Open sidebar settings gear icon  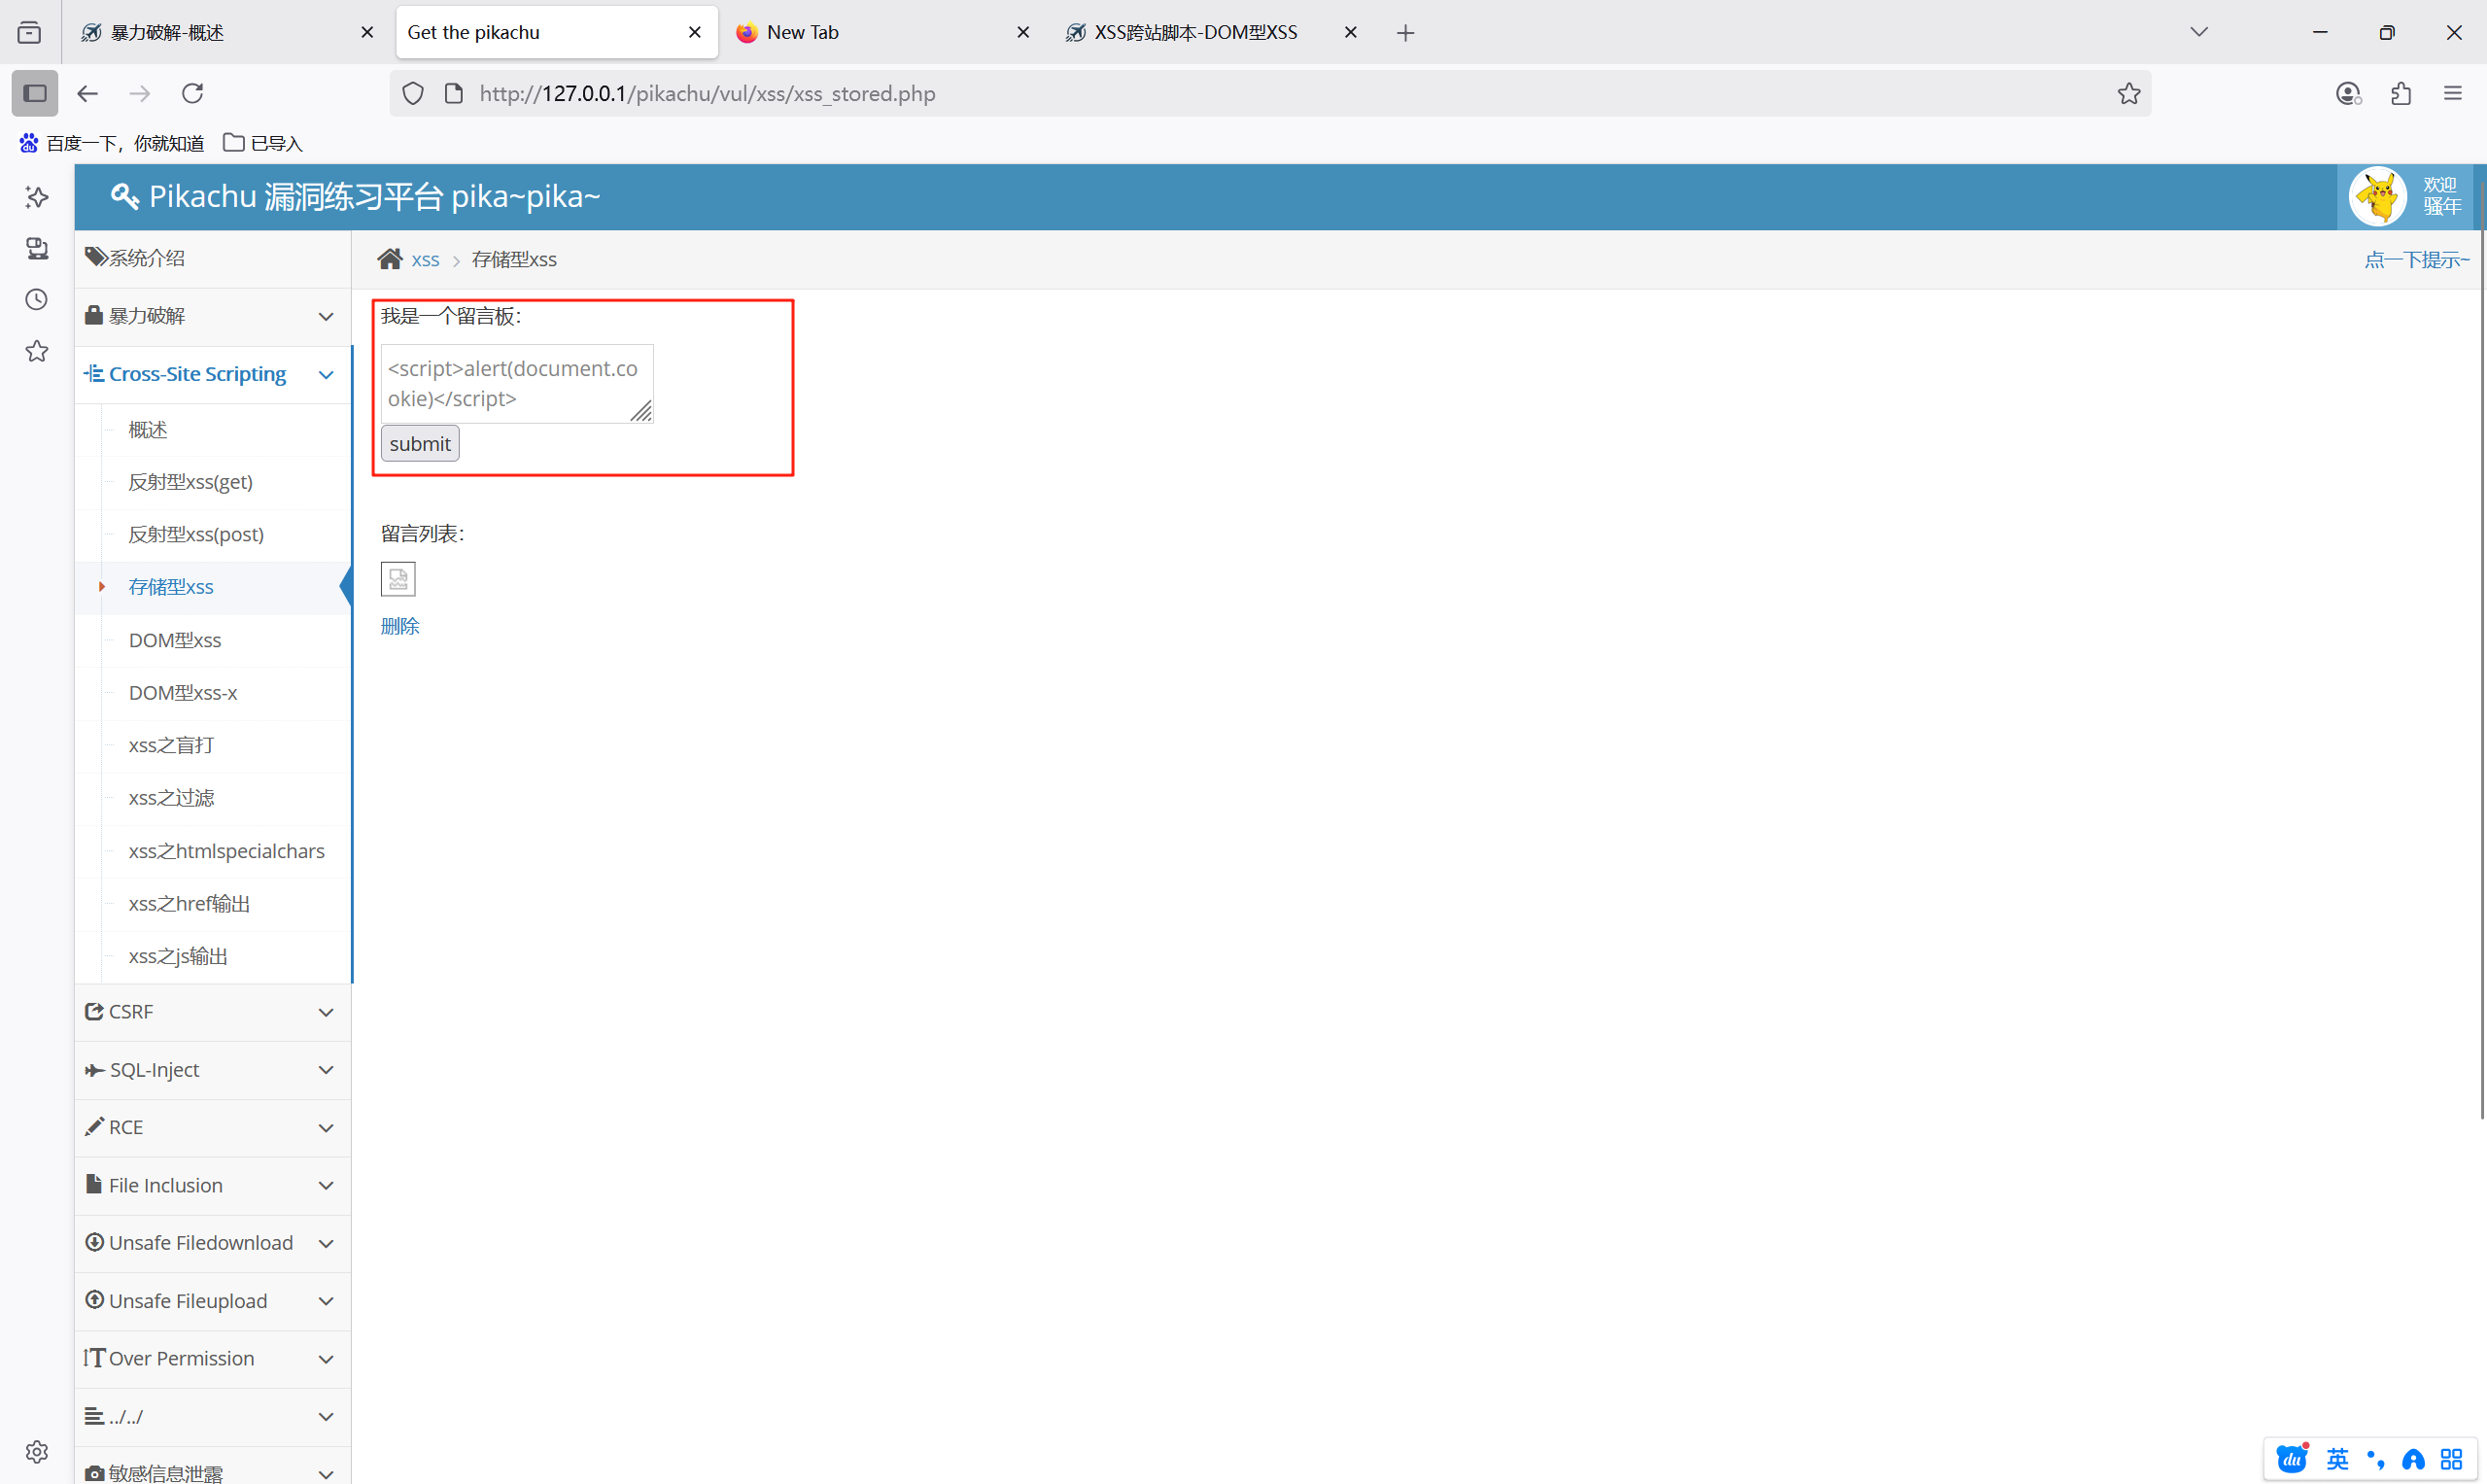pos(37,1452)
